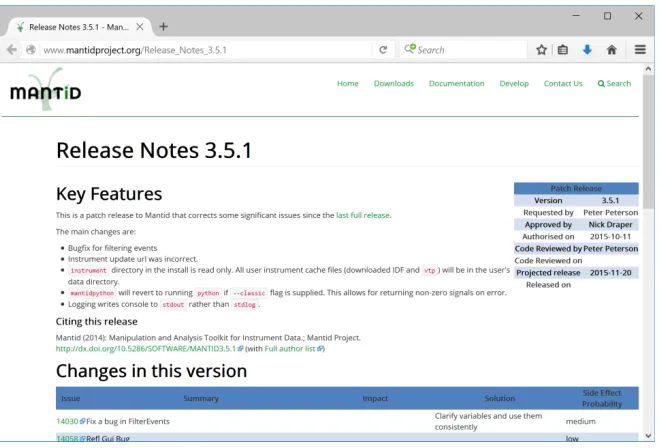The height and width of the screenshot is (448, 662).
Task: Maximize the browser window
Action: [607, 16]
